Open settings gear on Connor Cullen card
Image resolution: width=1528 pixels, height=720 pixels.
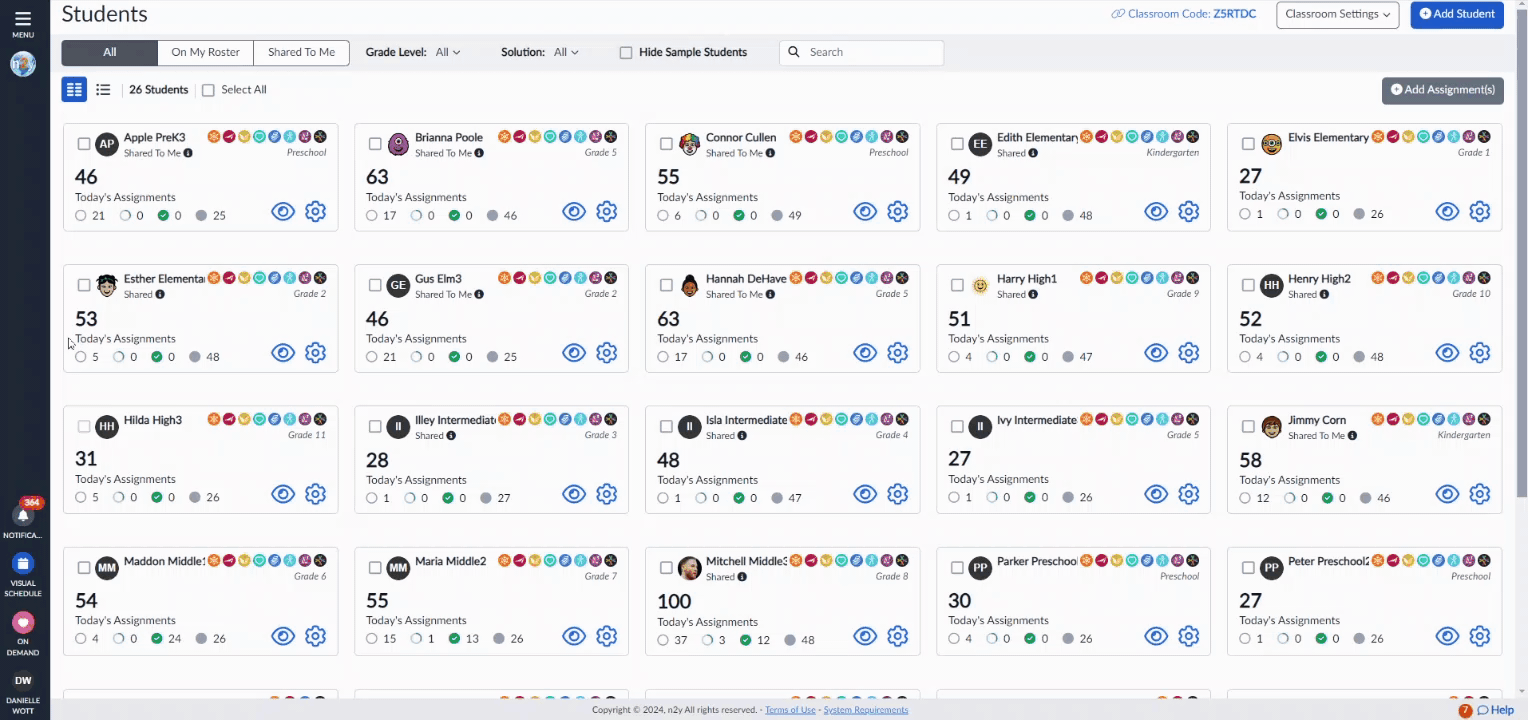[897, 211]
